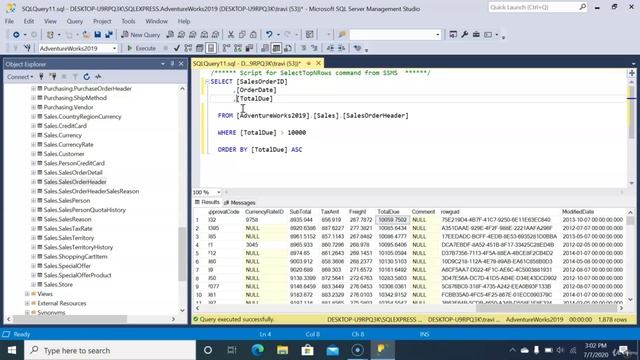Viewport: 640px width, 360px height.
Task: Open the Tools menu
Action: click(x=128, y=21)
